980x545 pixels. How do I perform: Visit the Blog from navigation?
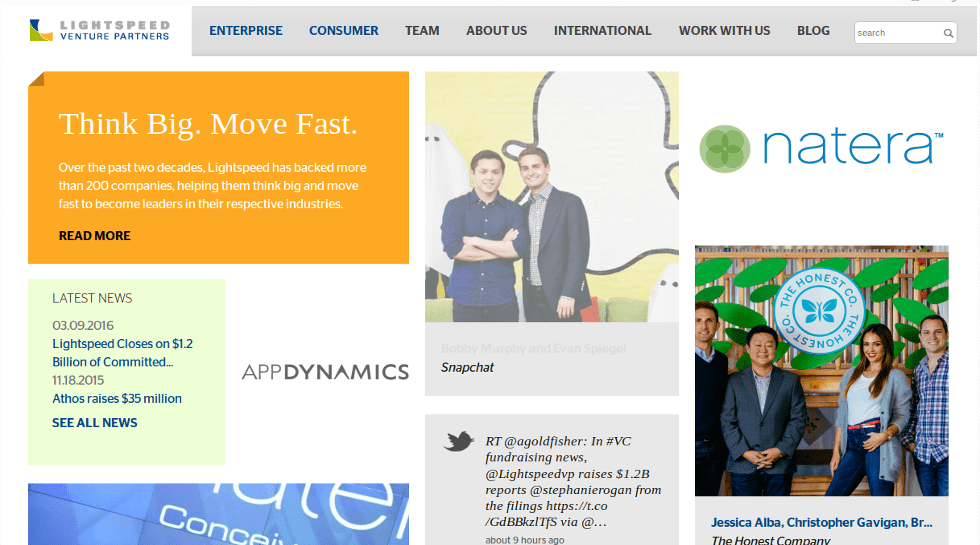coord(813,31)
